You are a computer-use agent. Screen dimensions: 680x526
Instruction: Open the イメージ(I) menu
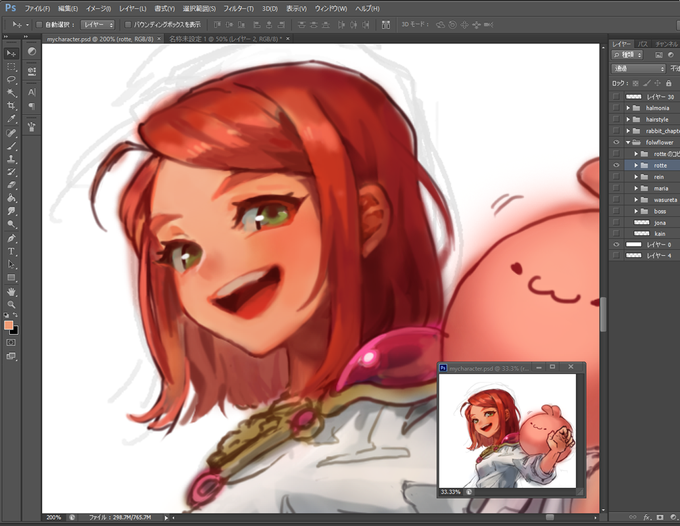(x=98, y=9)
